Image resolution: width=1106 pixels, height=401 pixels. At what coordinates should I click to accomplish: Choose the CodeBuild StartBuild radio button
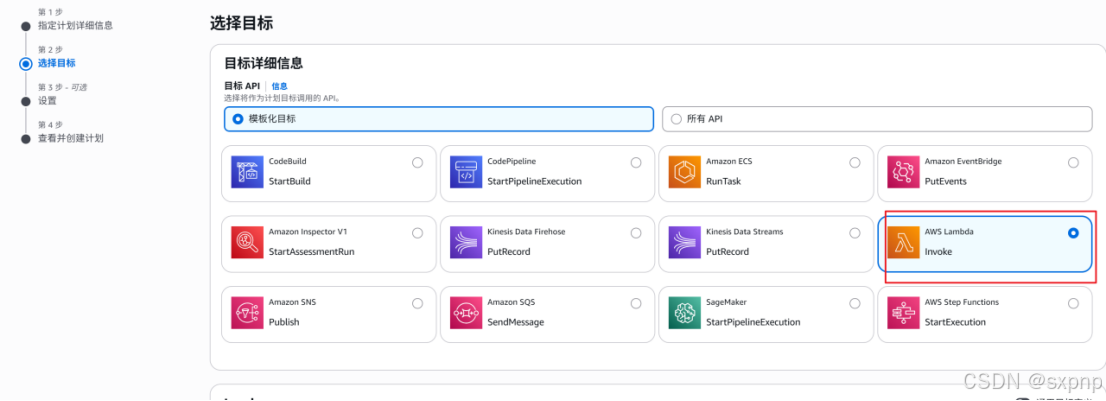click(418, 163)
